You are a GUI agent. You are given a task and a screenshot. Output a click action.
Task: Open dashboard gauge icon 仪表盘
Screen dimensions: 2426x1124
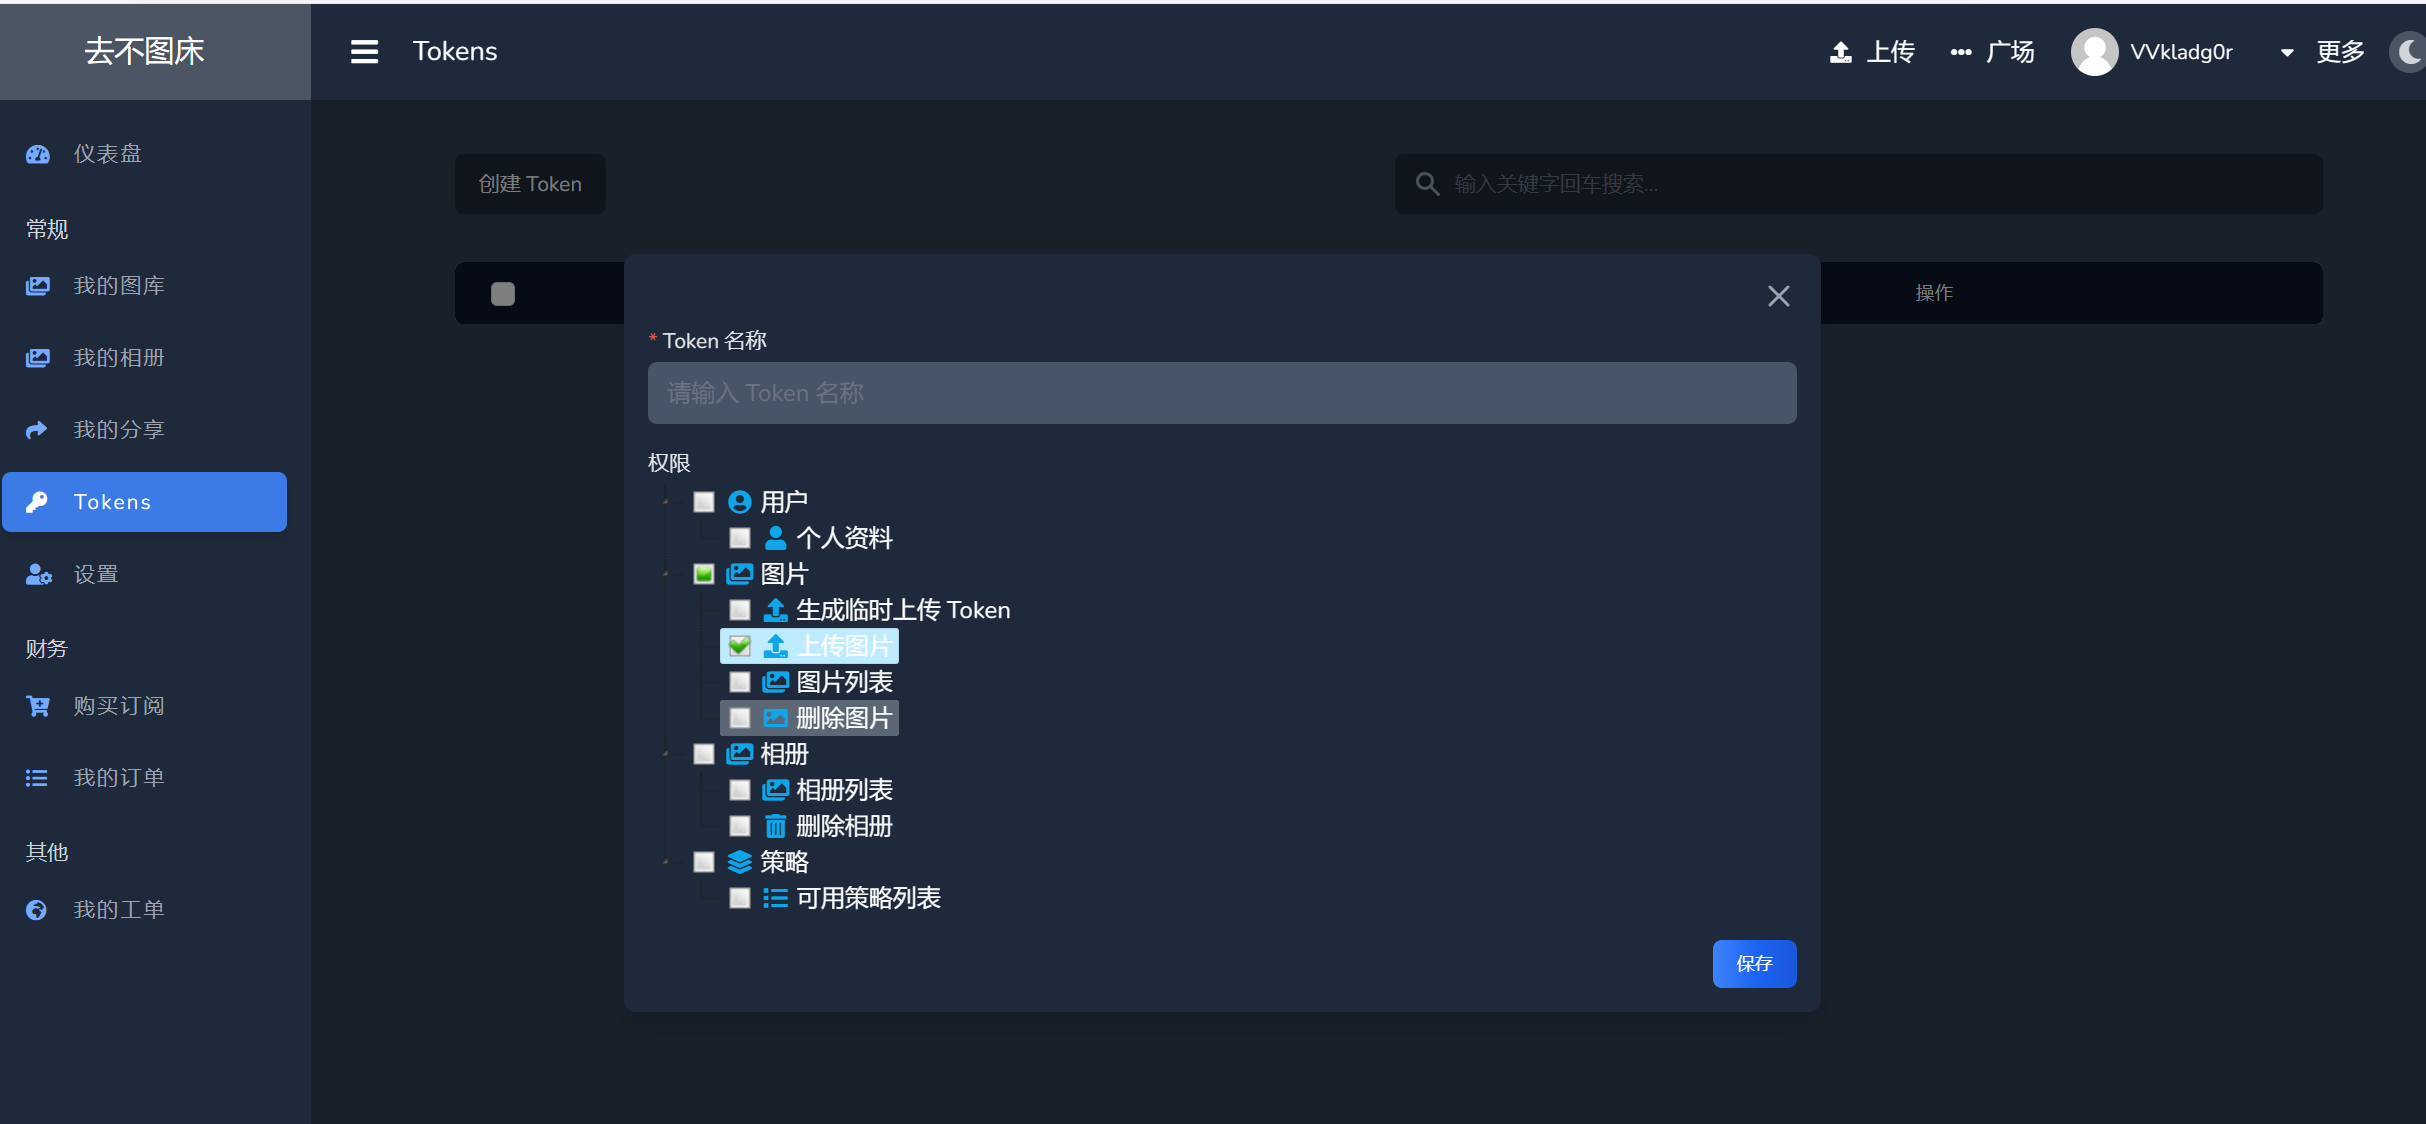(38, 154)
